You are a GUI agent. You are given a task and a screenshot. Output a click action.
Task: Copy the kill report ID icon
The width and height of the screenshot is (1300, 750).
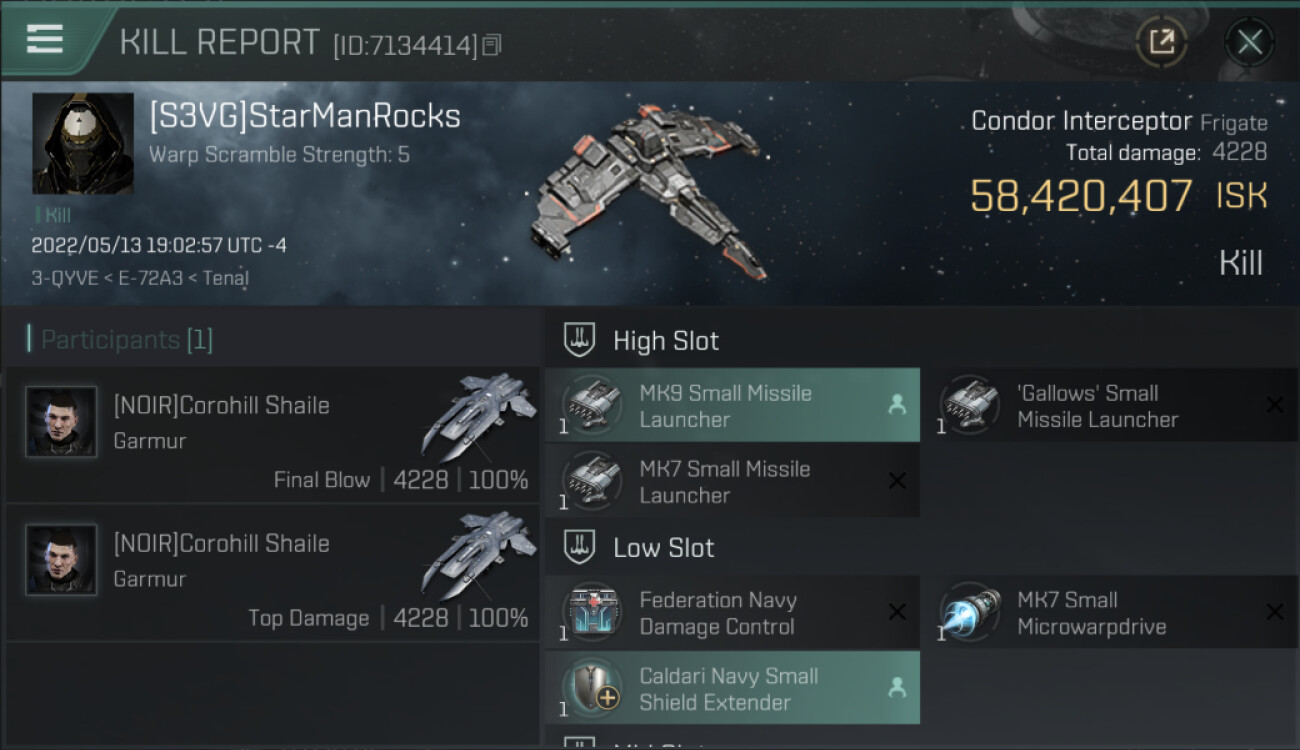(x=491, y=45)
